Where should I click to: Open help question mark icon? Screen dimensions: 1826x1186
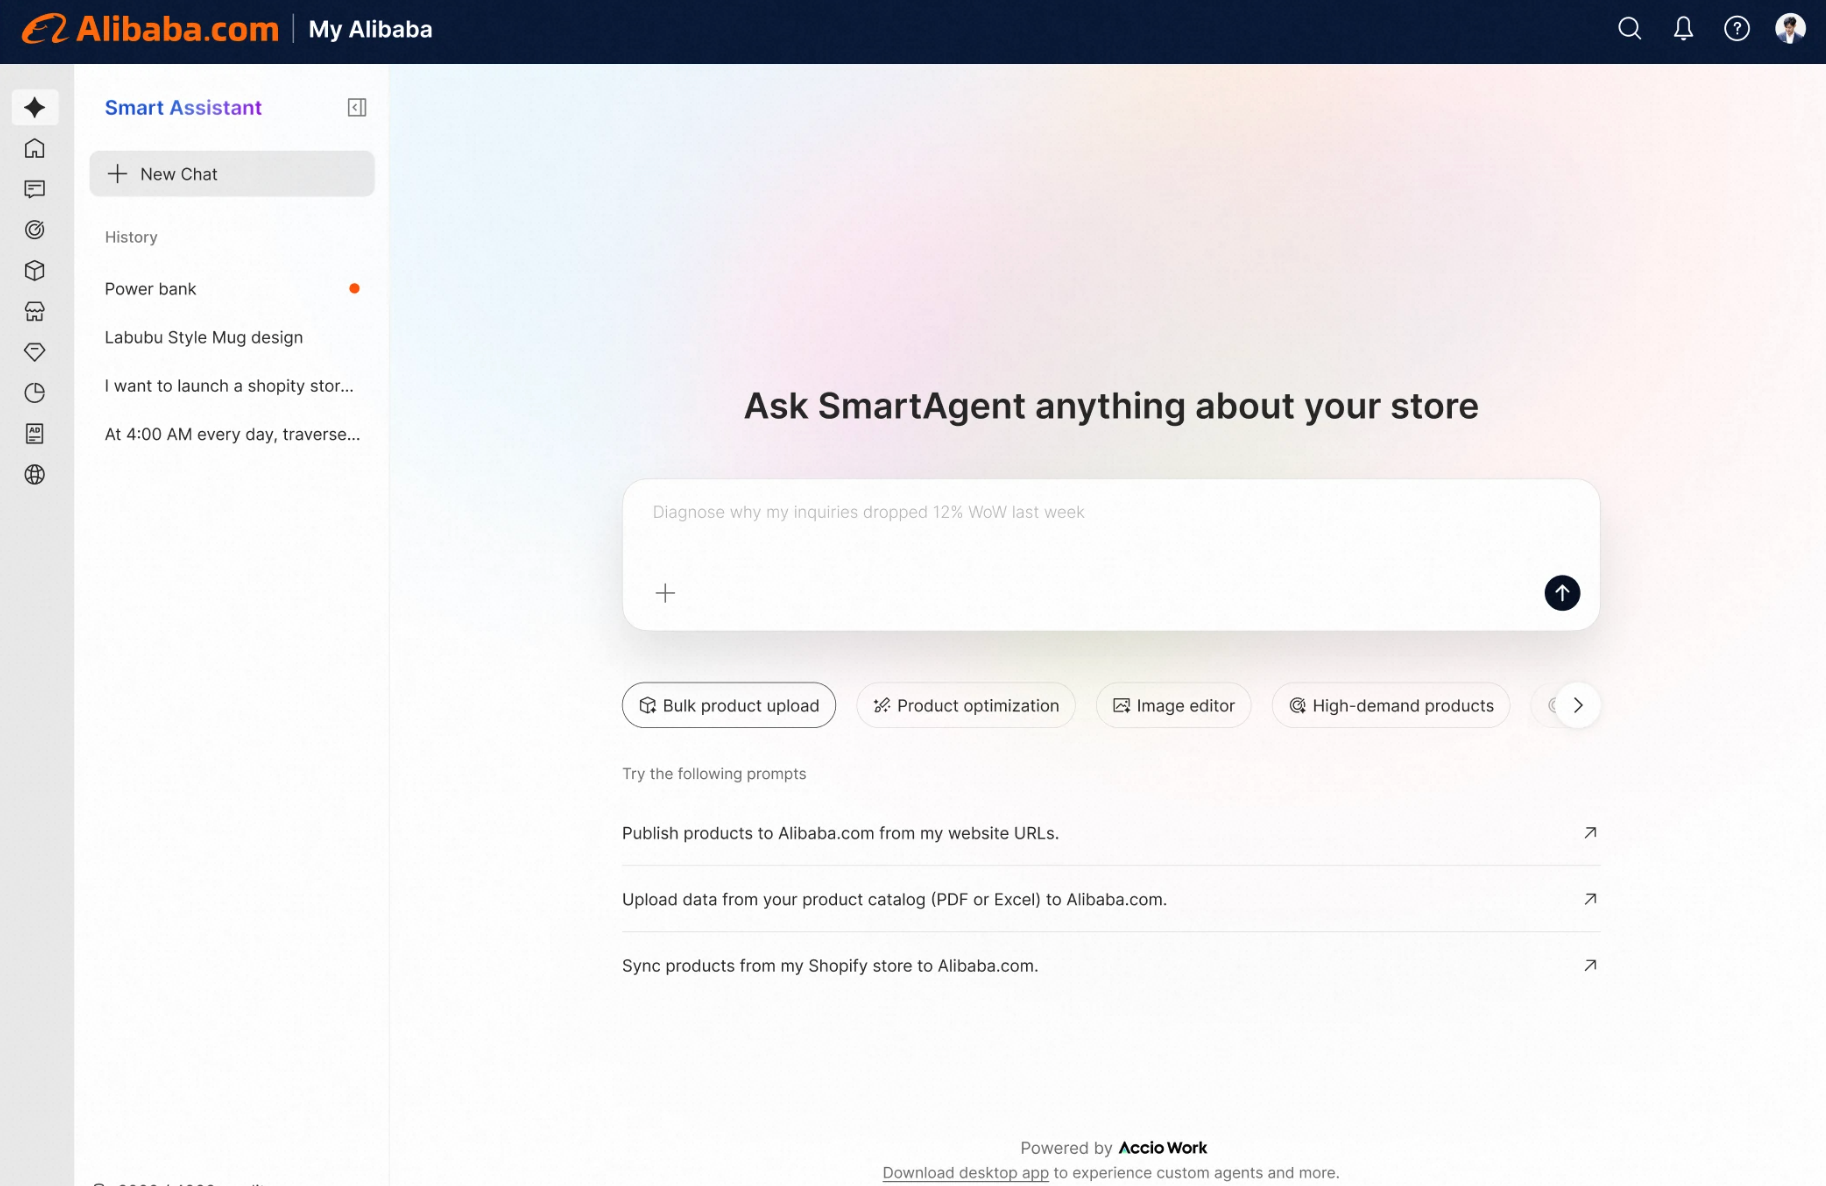(1737, 29)
